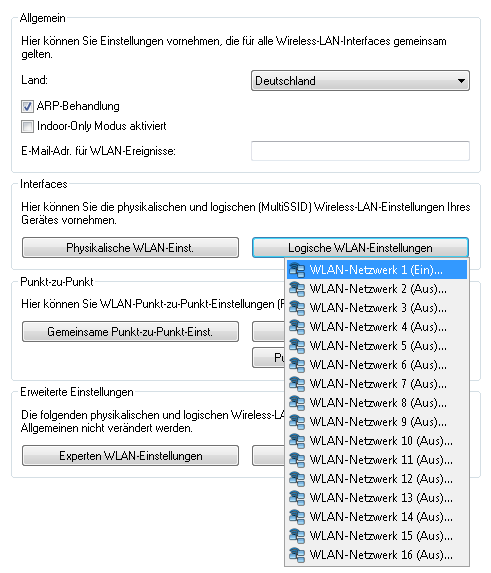Enable Indoor-Only Modus aktiviert checkbox
491x573 pixels.
pos(27,126)
